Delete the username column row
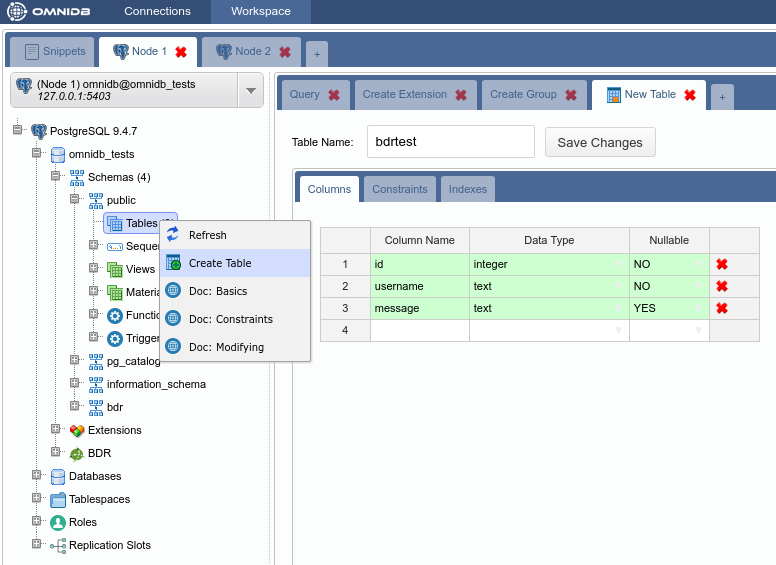The width and height of the screenshot is (776, 565). tap(721, 286)
